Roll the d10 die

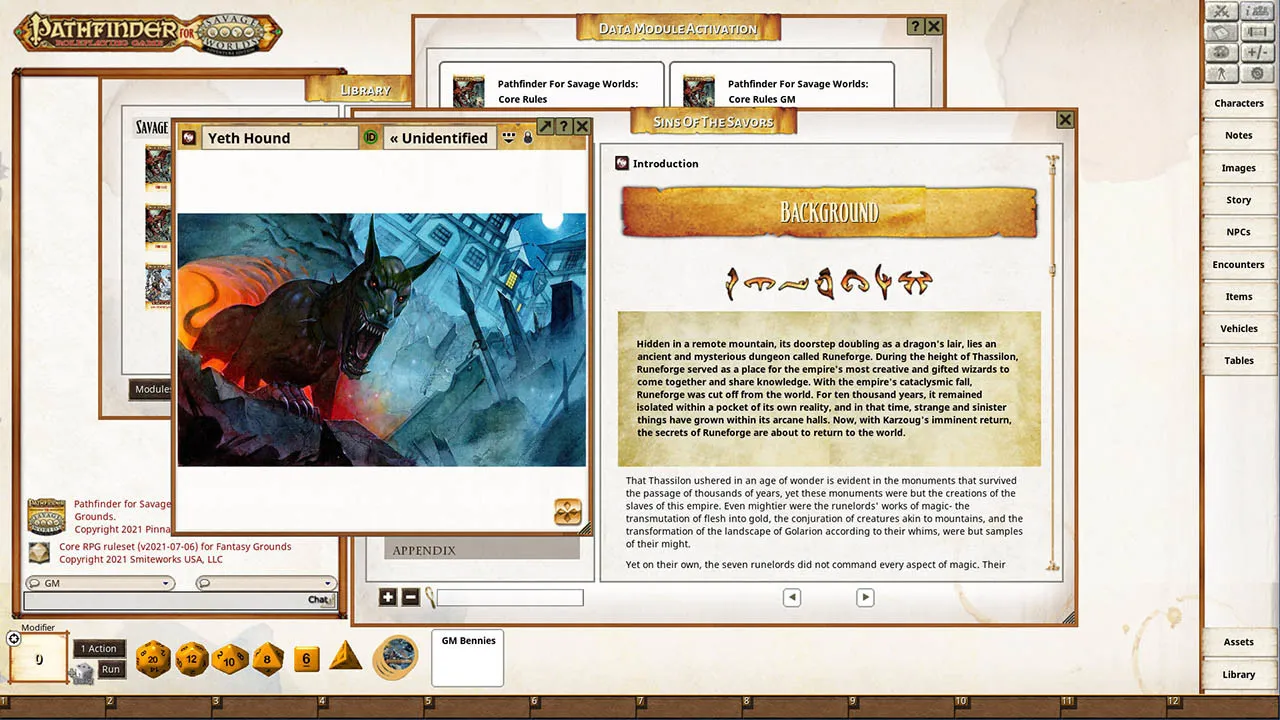[229, 659]
